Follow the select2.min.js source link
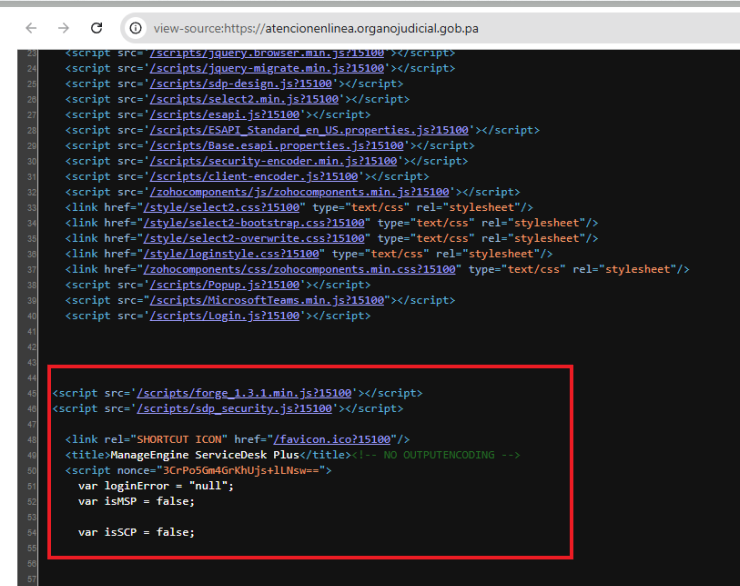Viewport: 740px width, 586px height. (244, 100)
